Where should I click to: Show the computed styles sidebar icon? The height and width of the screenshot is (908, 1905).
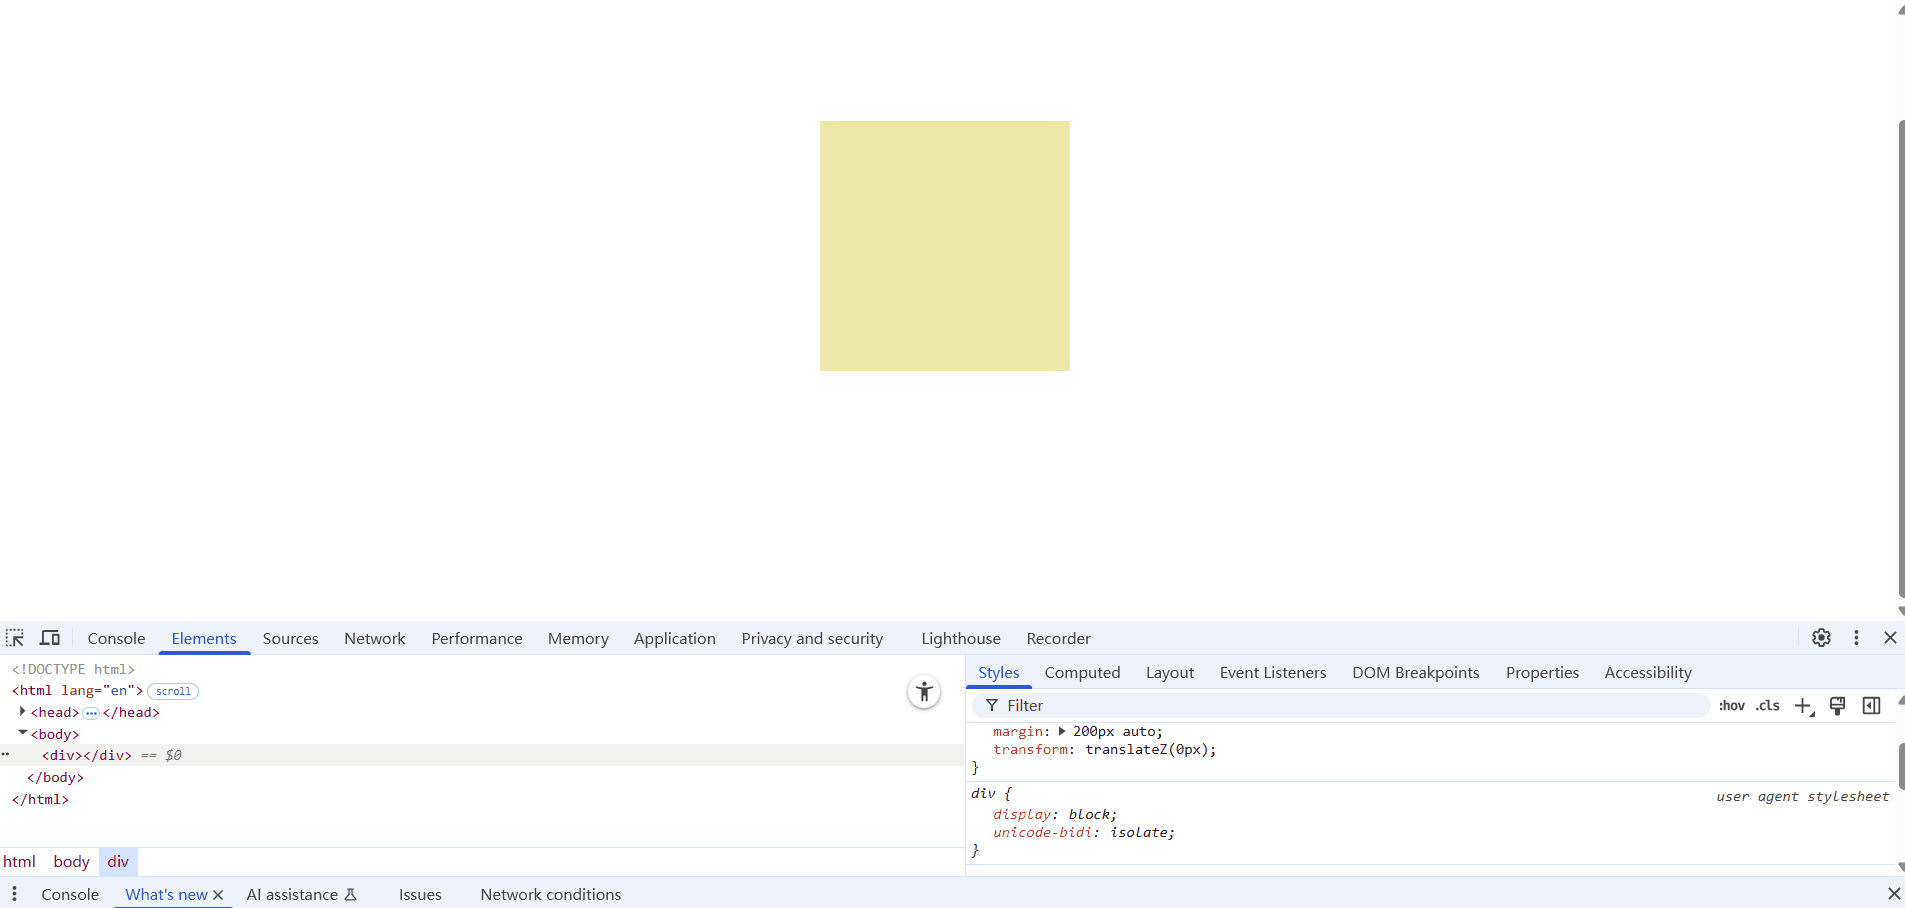1871,706
